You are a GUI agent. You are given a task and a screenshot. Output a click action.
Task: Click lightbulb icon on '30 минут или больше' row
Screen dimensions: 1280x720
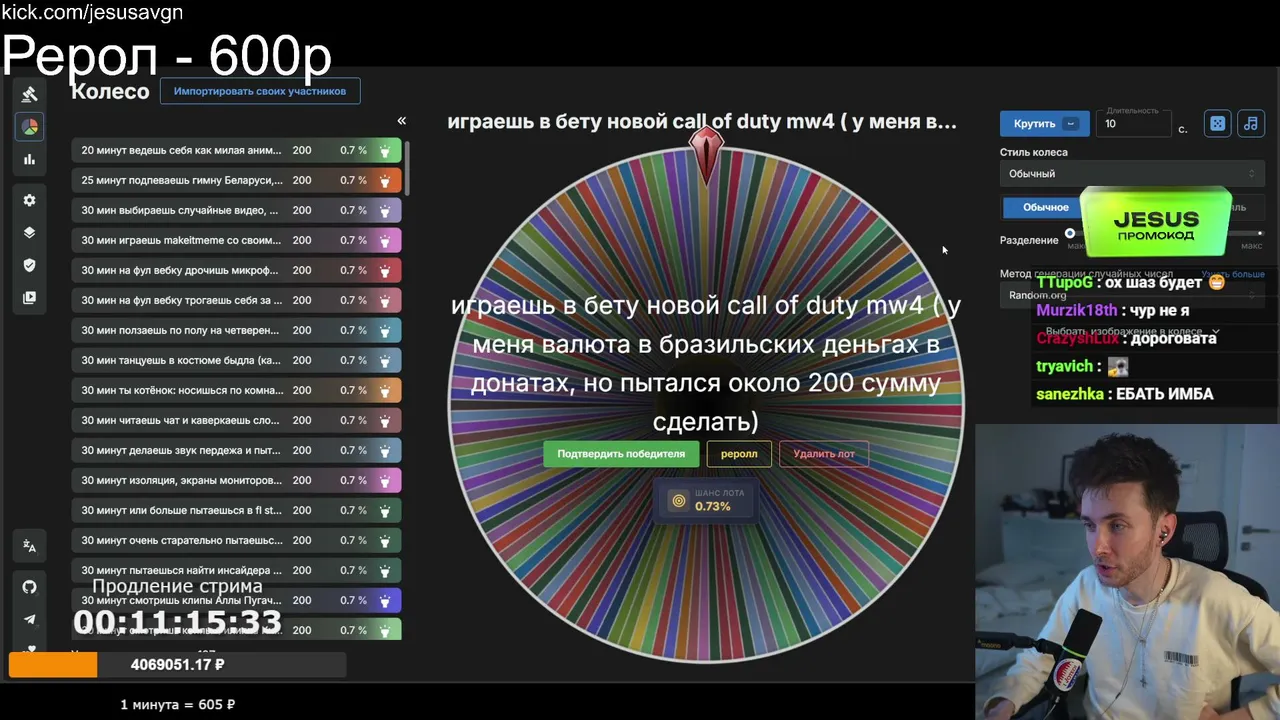point(385,511)
